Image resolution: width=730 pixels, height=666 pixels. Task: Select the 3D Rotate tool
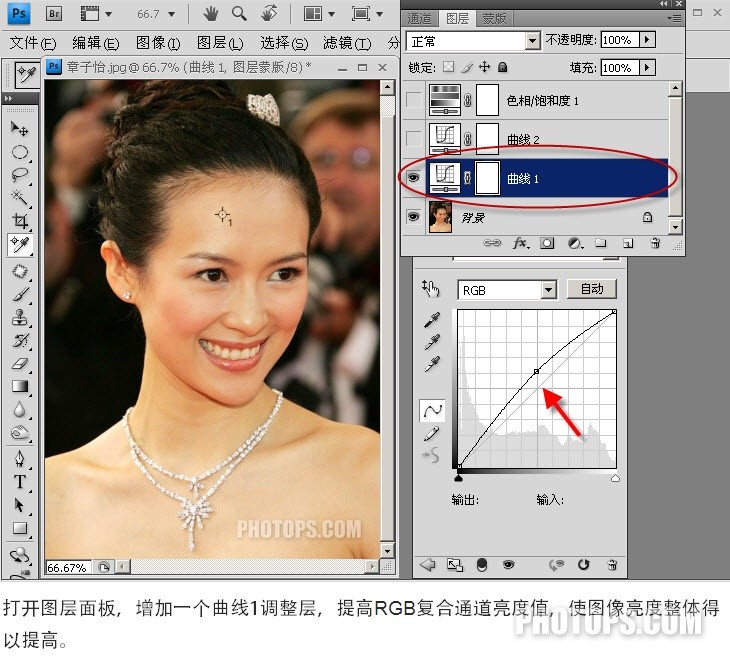point(20,555)
